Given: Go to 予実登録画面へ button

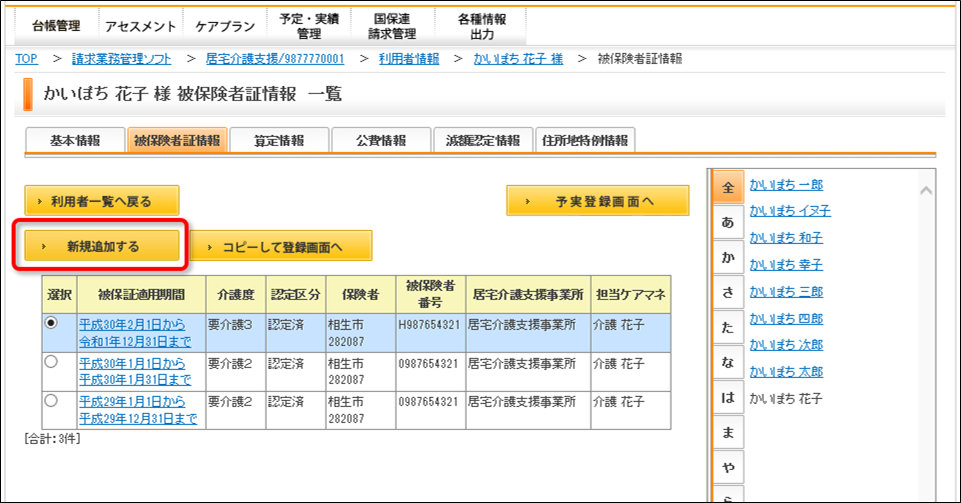Looking at the screenshot, I should tap(598, 201).
